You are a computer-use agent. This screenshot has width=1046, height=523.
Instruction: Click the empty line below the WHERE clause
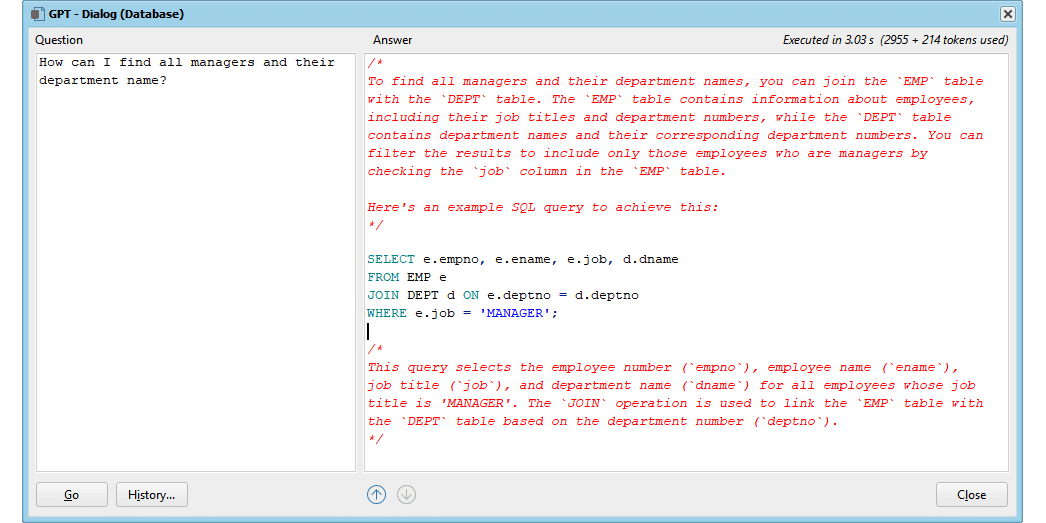tap(686, 331)
